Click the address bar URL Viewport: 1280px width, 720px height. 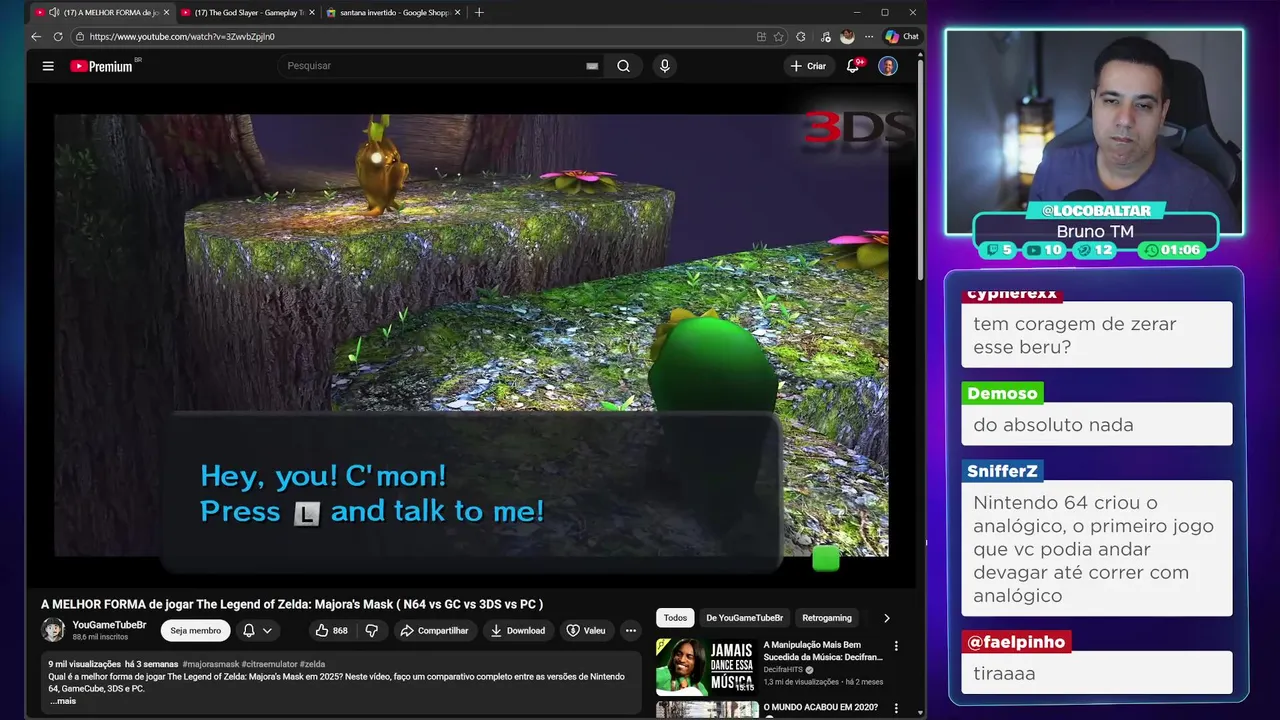[182, 37]
